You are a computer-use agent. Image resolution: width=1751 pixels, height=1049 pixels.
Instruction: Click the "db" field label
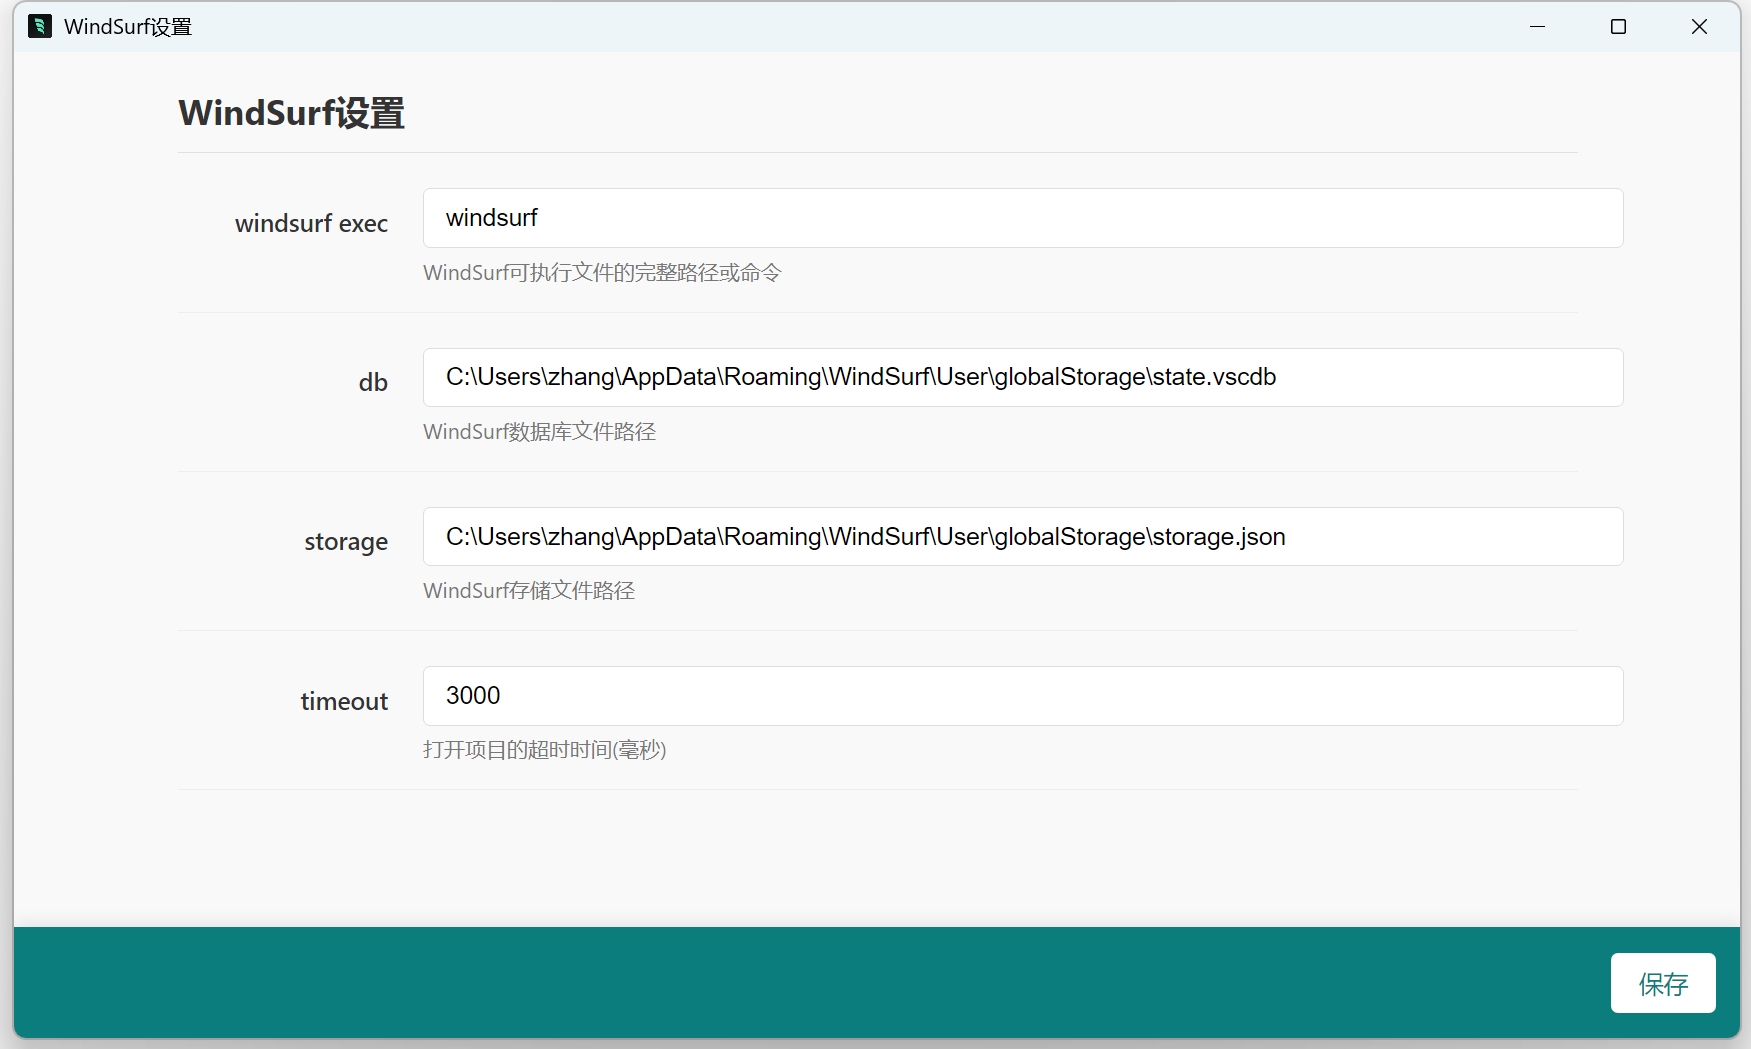coord(373,382)
